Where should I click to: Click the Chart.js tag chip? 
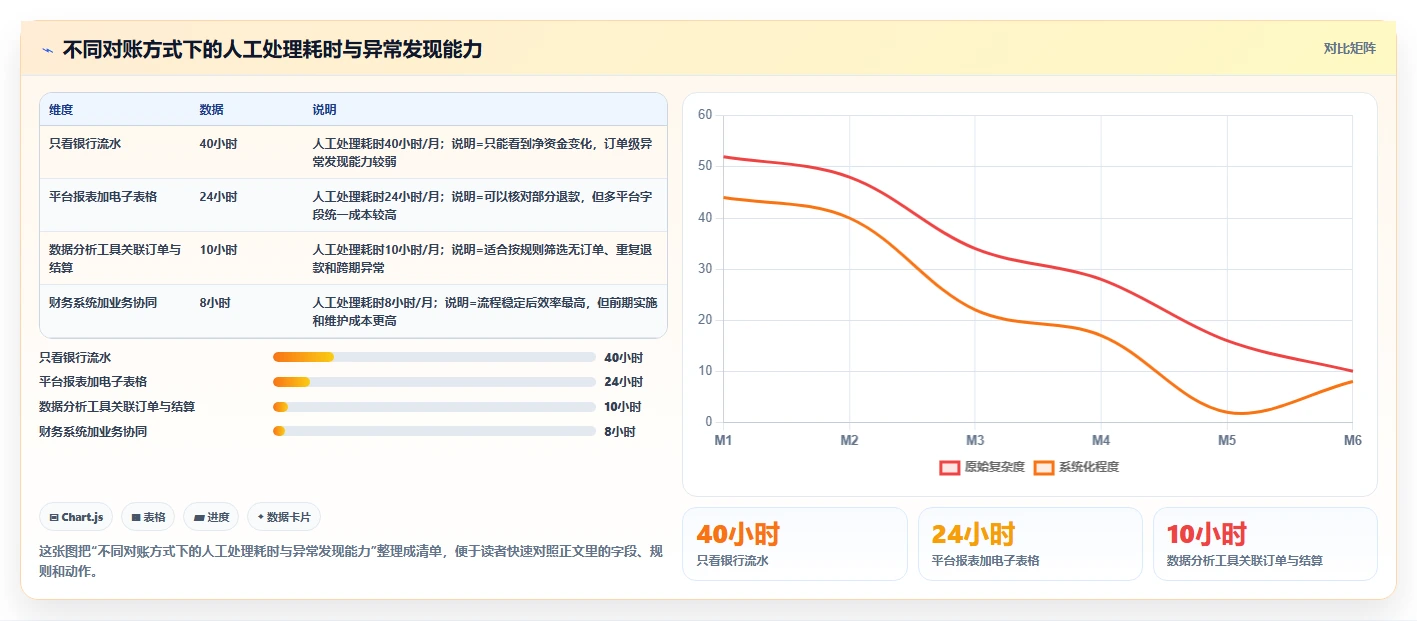(x=77, y=517)
